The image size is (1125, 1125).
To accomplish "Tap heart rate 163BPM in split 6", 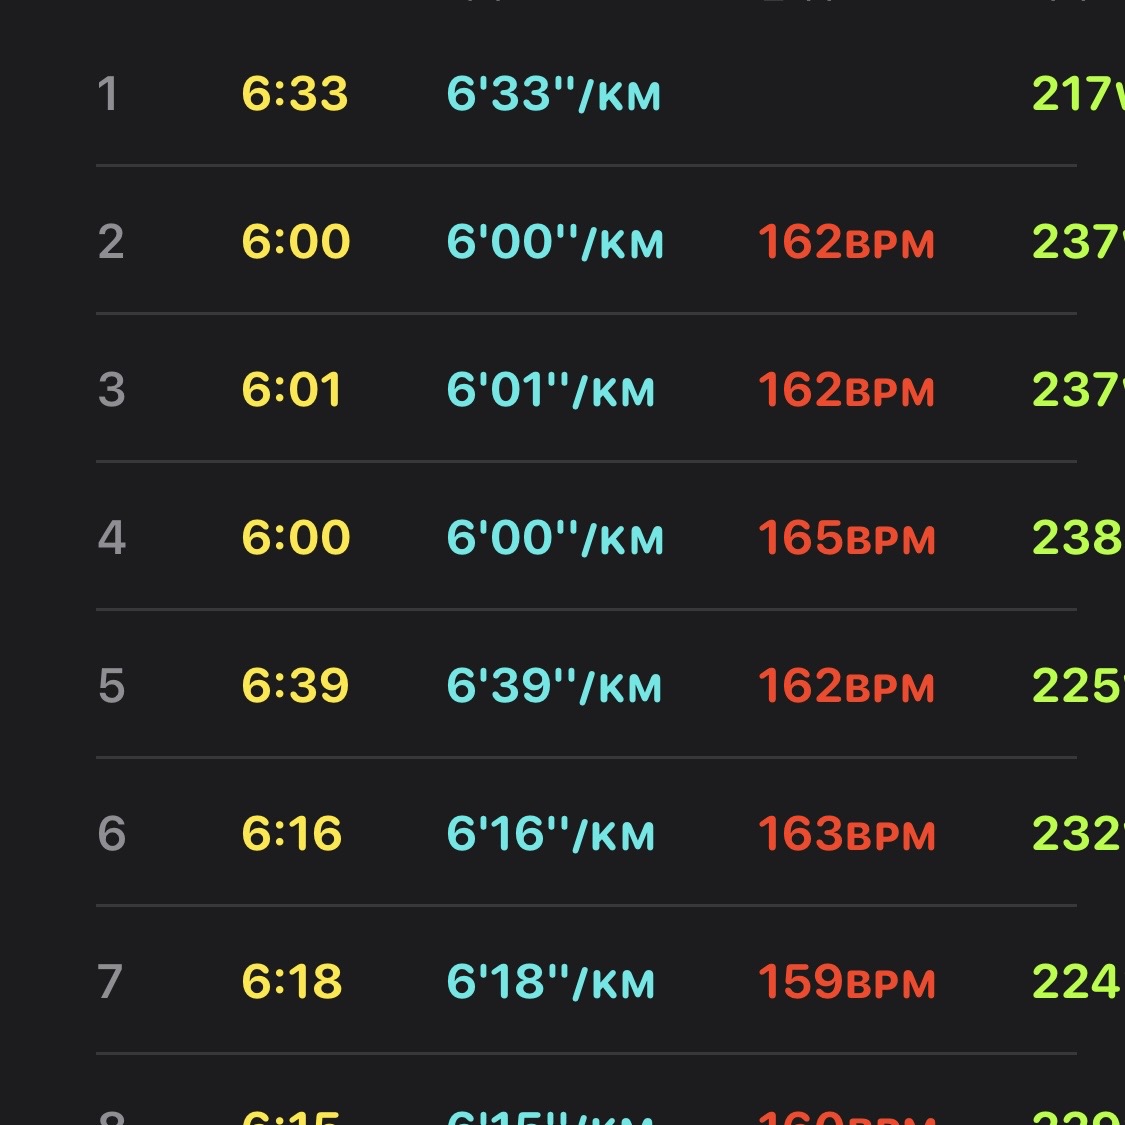I will point(847,833).
